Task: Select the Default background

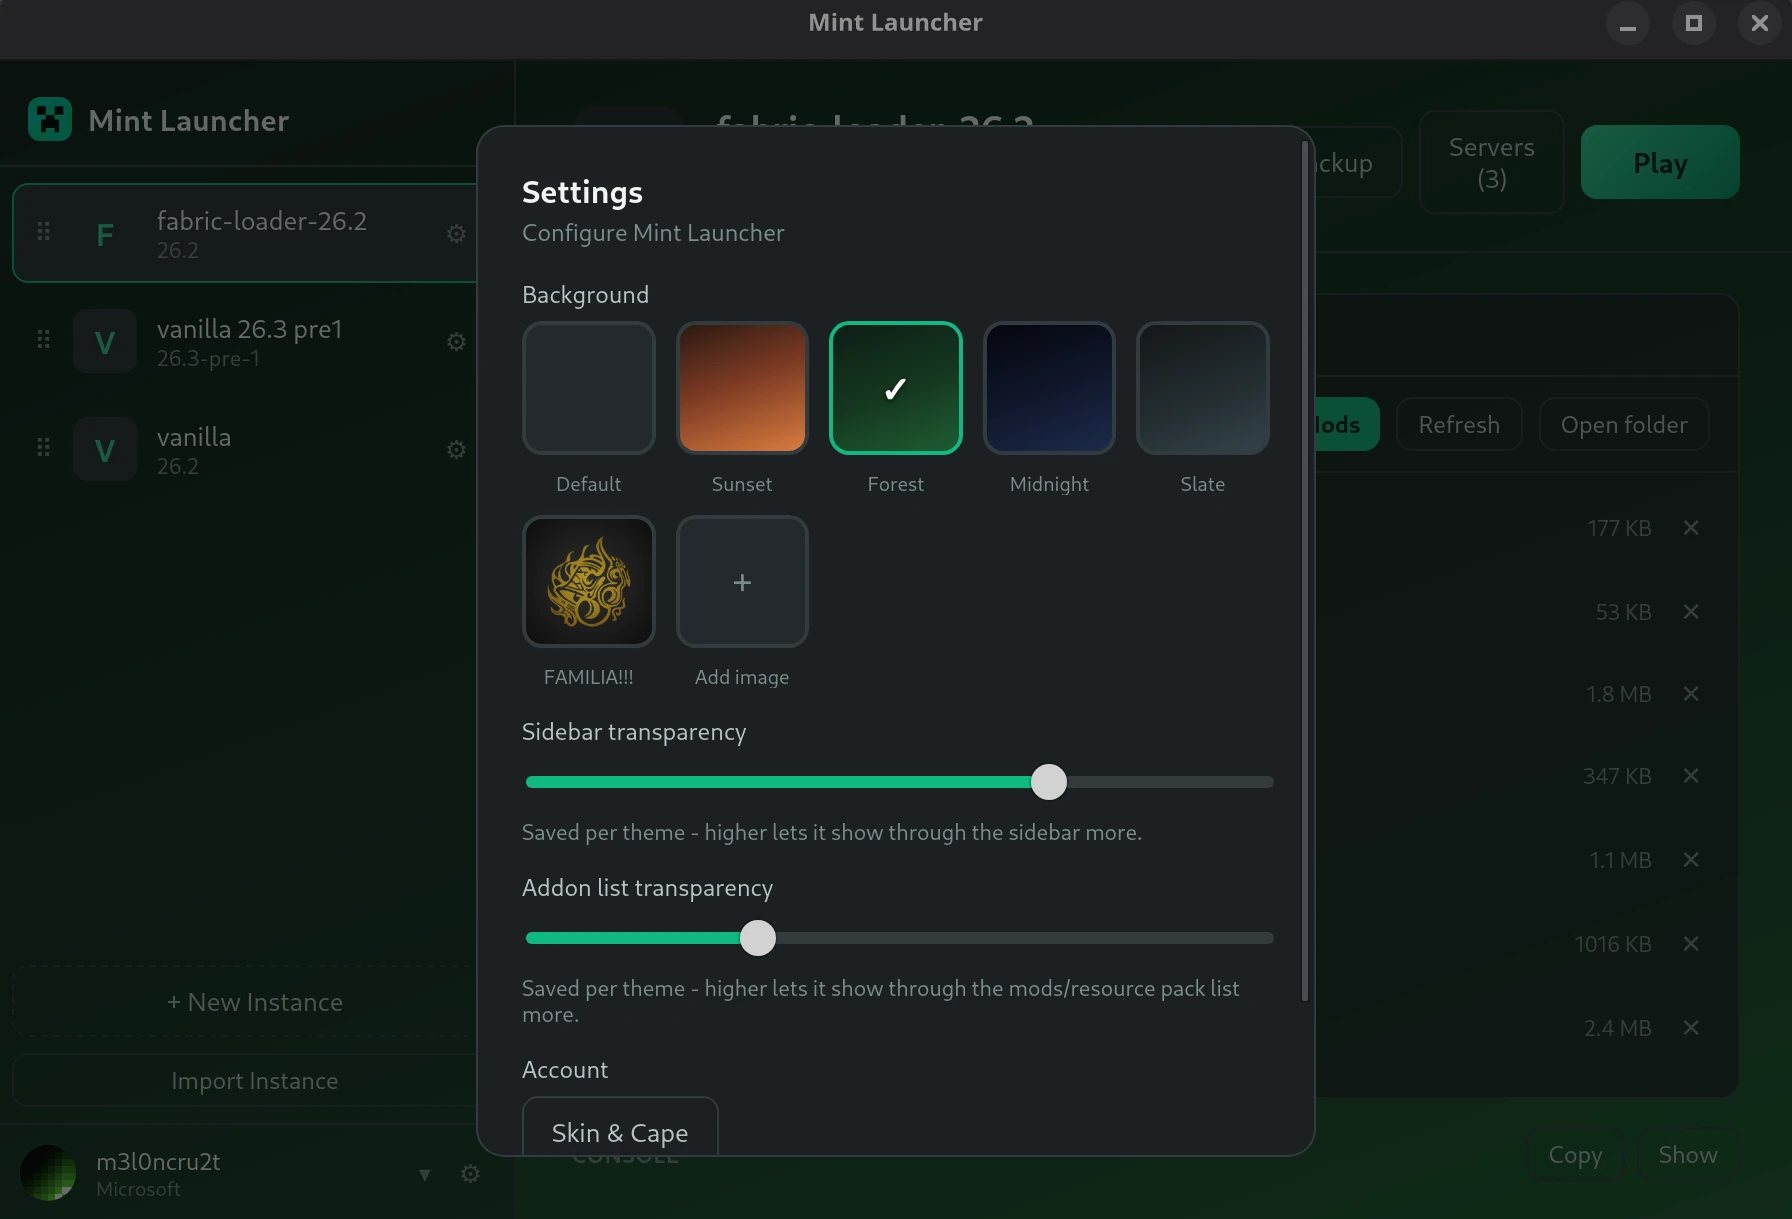Action: pos(589,388)
